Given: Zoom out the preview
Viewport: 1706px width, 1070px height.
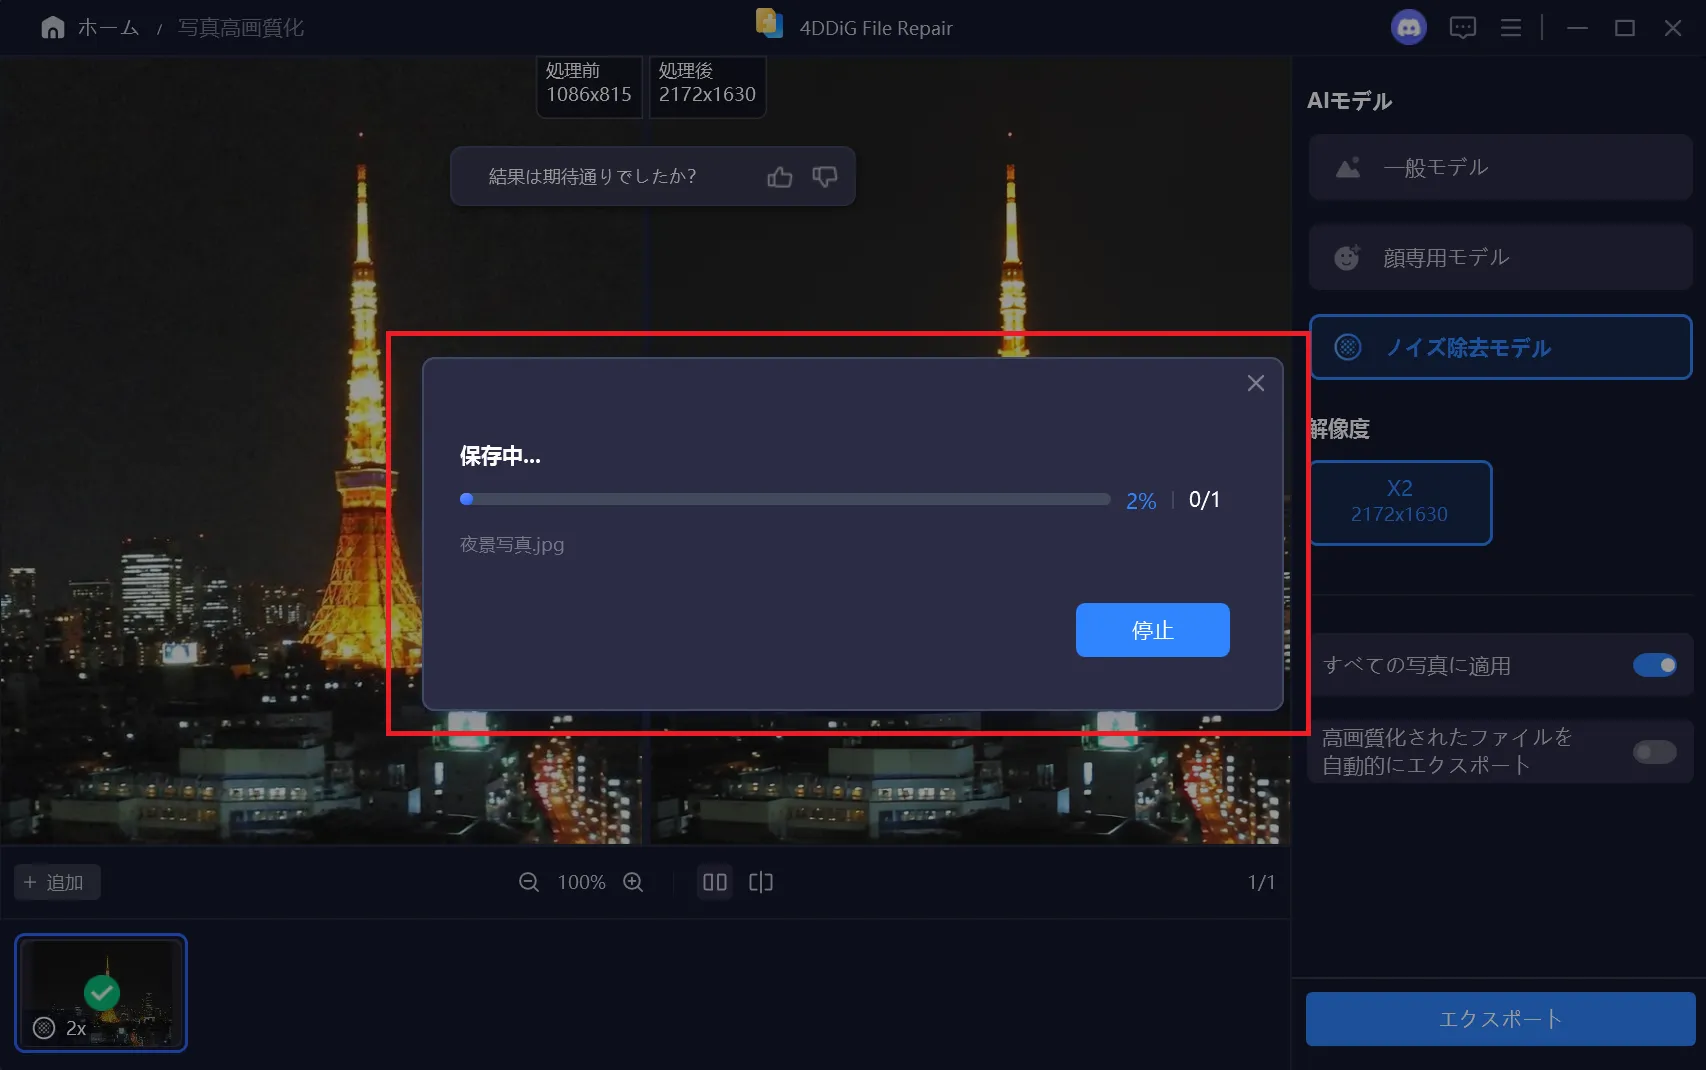Looking at the screenshot, I should click(529, 882).
